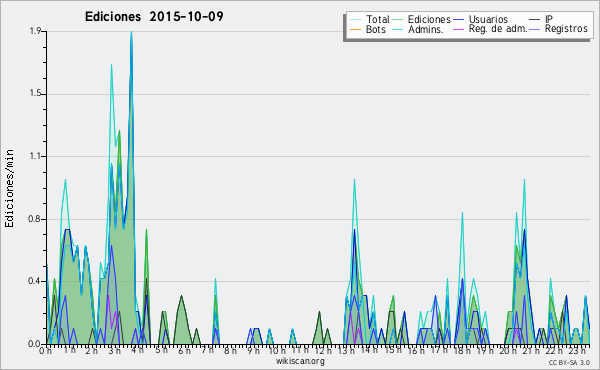Click the x-axis label '3 h'
Viewport: 600px width, 370px height.
(115, 350)
